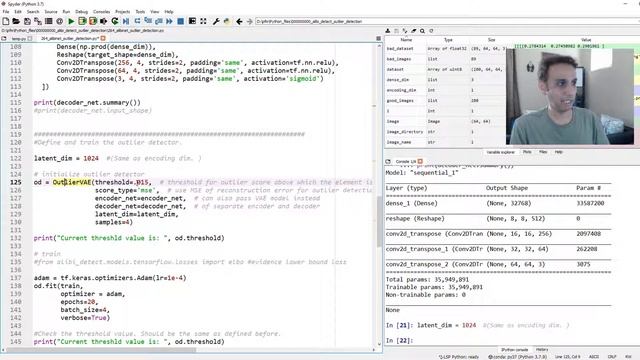Image resolution: width=640 pixels, height=360 pixels.
Task: Sort variables by Size column
Action: pos(491,40)
